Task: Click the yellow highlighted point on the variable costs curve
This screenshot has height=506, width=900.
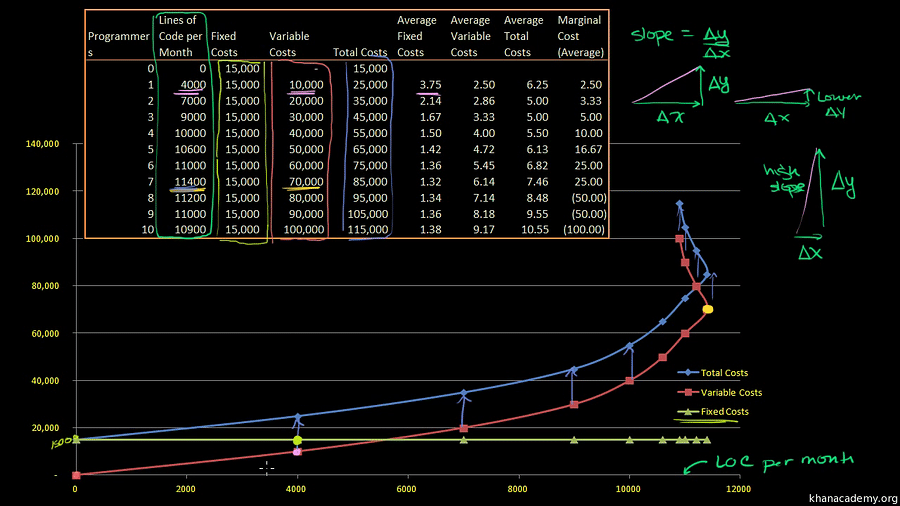Action: (x=708, y=309)
